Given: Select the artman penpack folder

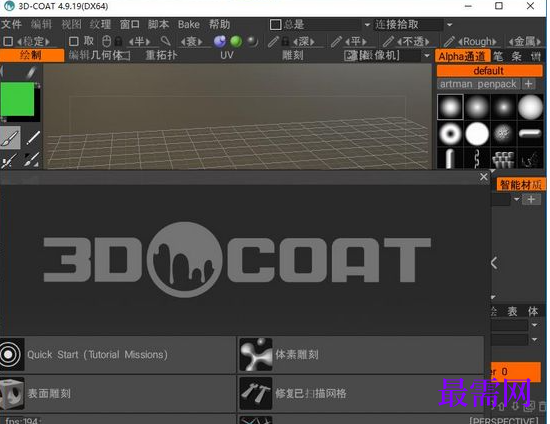Looking at the screenshot, I should coord(477,84).
